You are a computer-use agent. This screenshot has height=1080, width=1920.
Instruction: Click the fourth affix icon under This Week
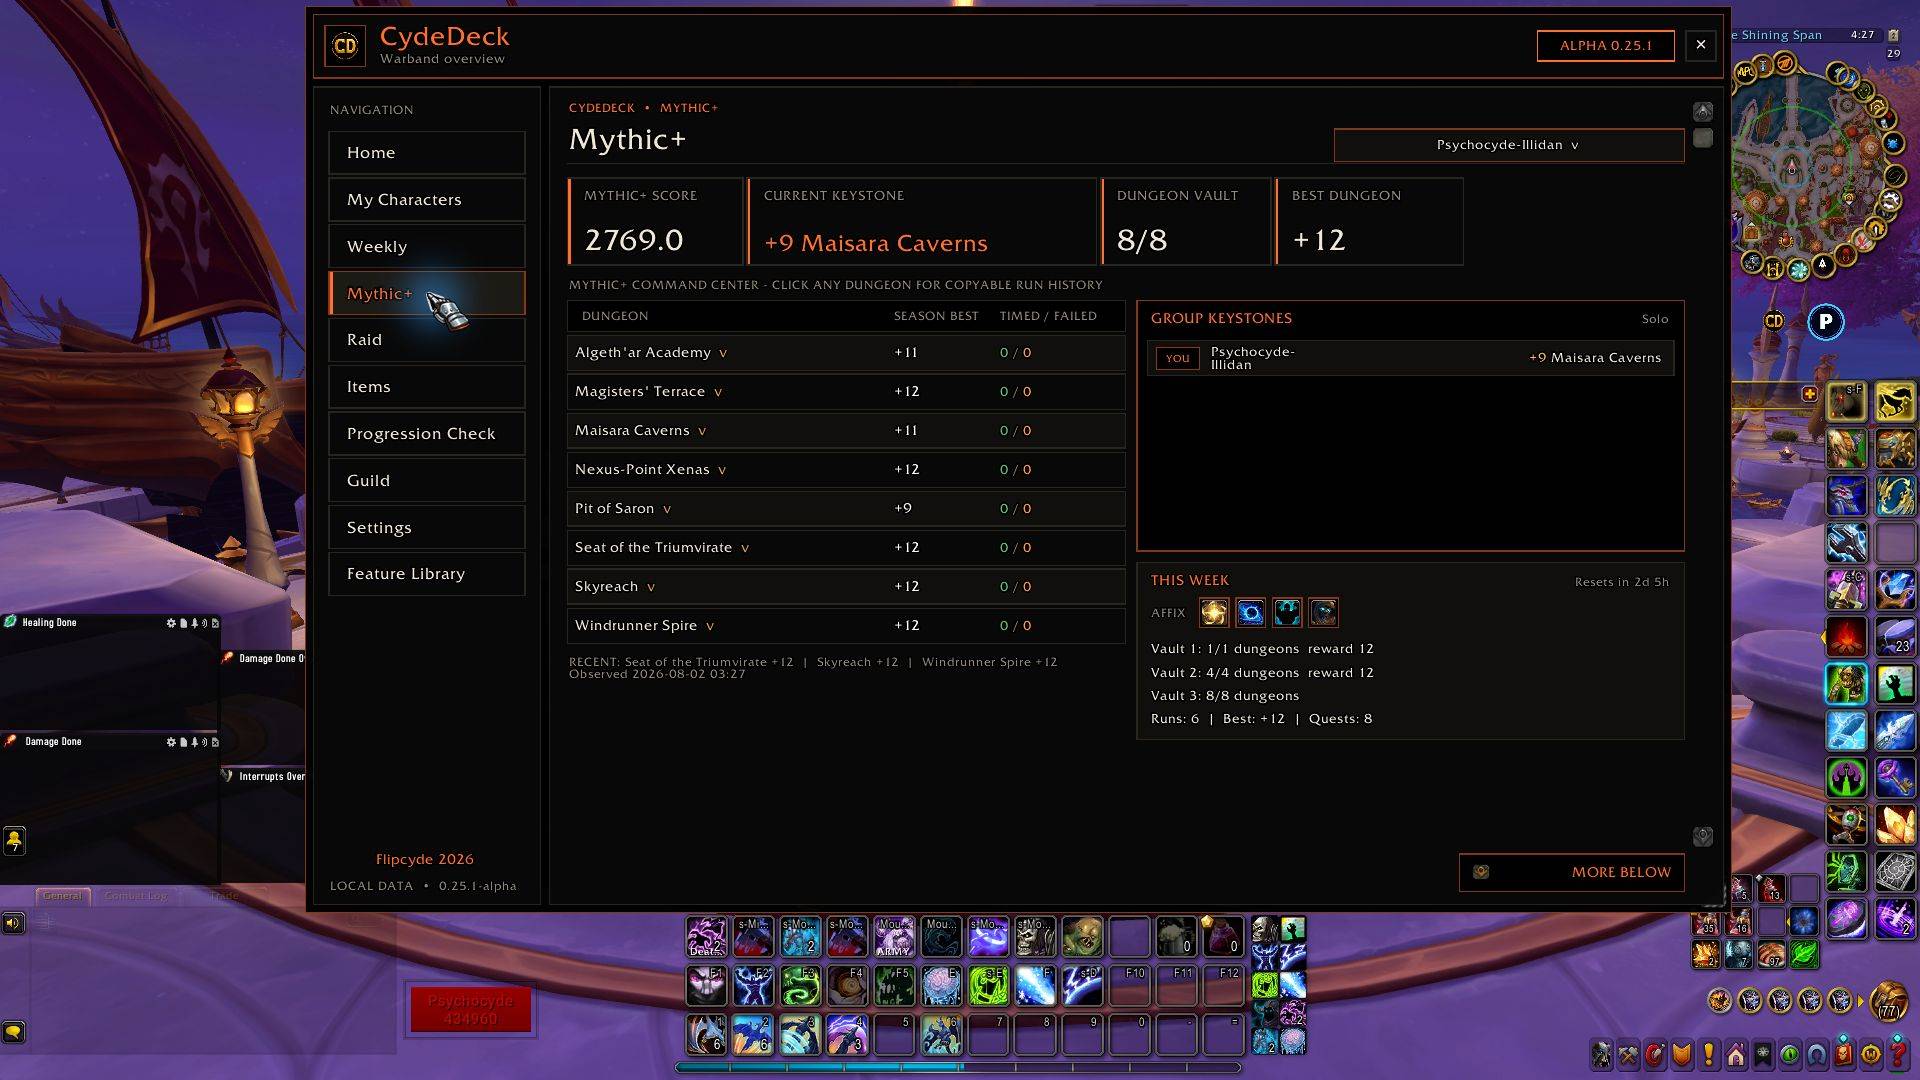(1323, 612)
